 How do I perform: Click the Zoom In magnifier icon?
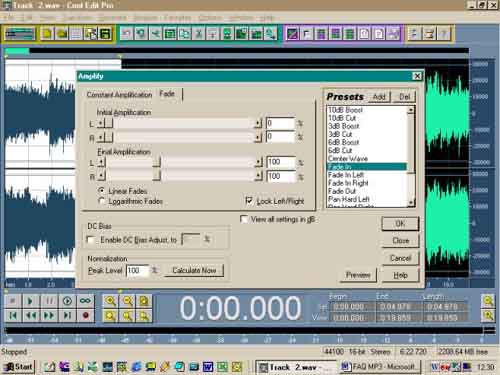tap(110, 301)
